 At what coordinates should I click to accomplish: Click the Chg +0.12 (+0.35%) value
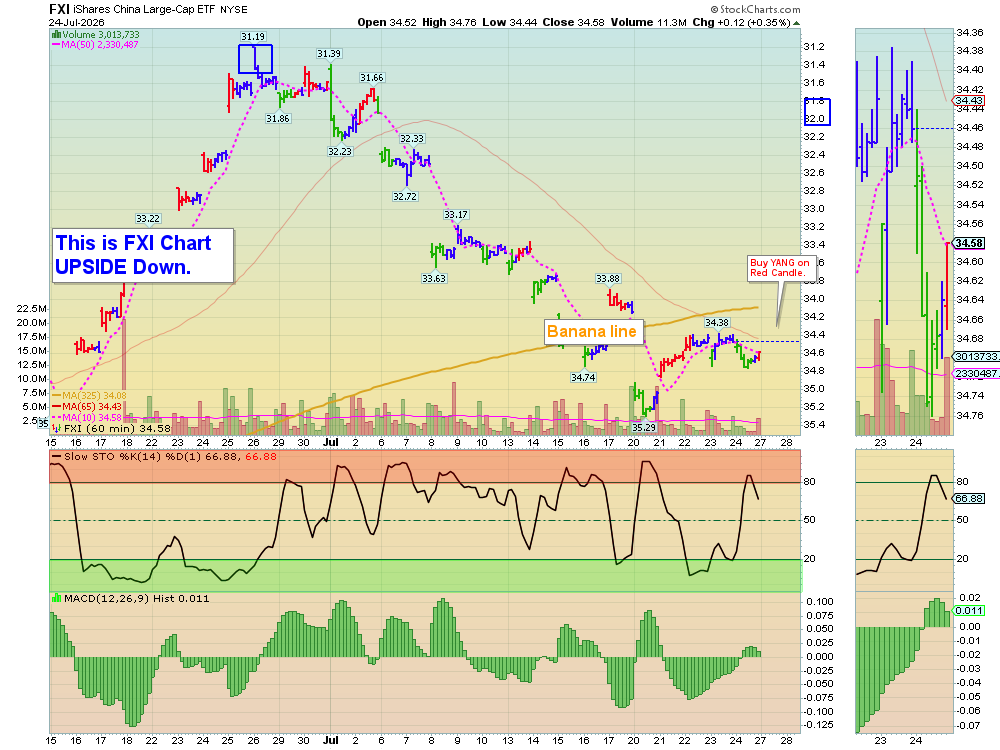741,22
